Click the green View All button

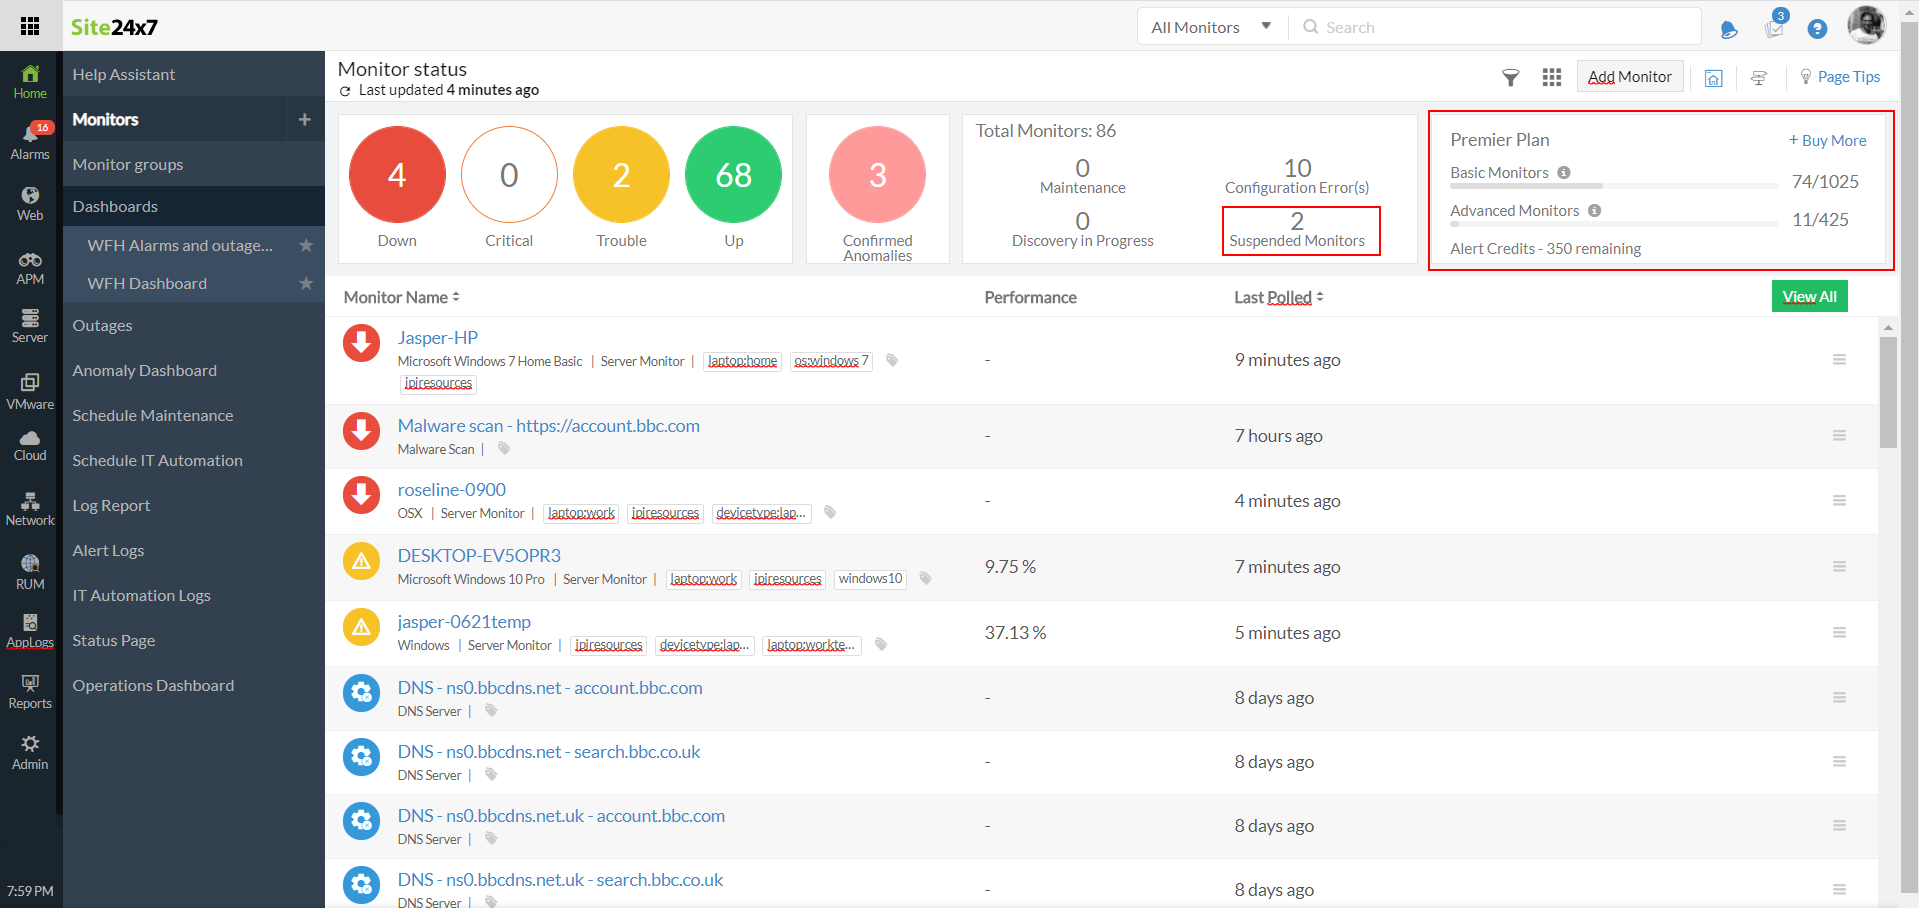(x=1809, y=296)
